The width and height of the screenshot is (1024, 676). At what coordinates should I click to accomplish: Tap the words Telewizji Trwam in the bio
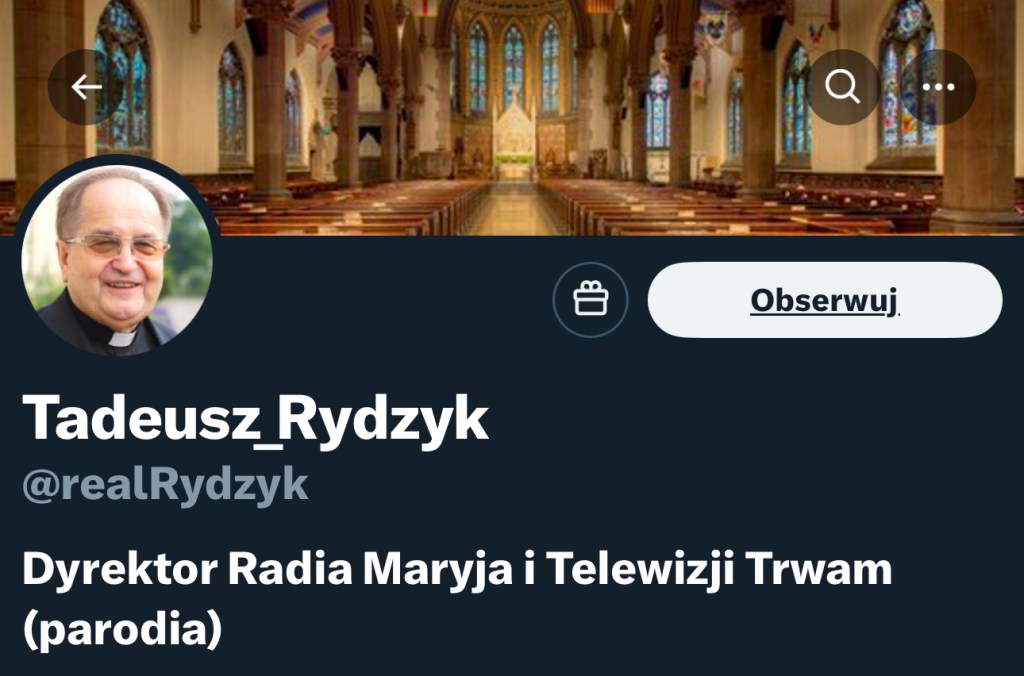coord(719,569)
